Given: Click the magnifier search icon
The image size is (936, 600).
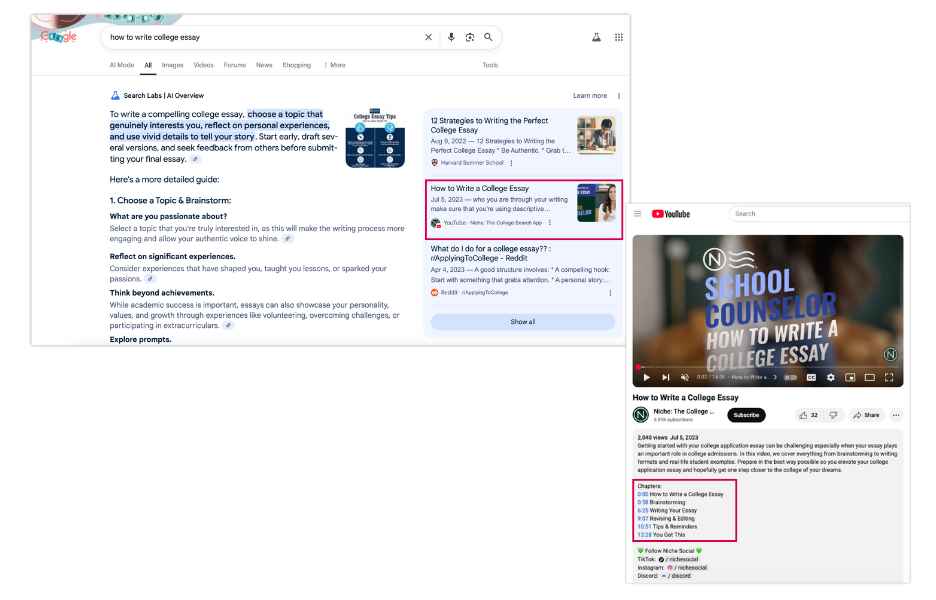Looking at the screenshot, I should [488, 37].
